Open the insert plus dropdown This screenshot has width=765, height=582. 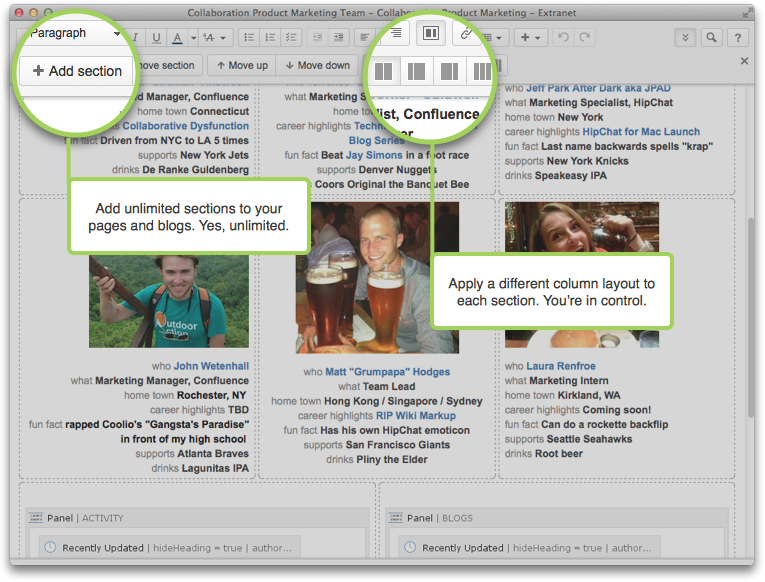(x=530, y=38)
